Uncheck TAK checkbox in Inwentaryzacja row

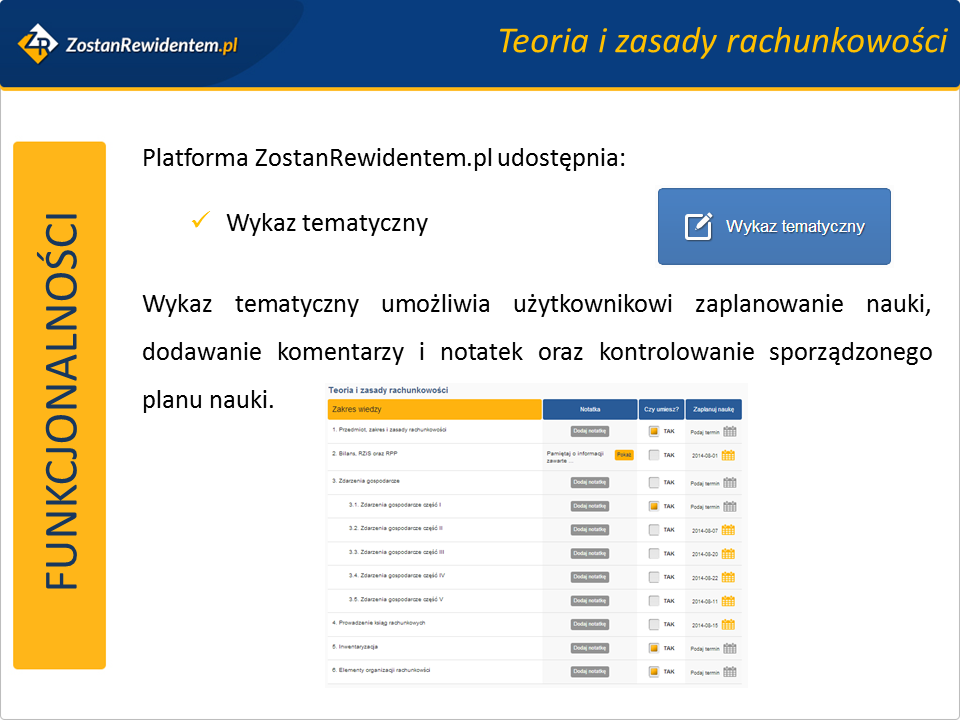coord(654,648)
